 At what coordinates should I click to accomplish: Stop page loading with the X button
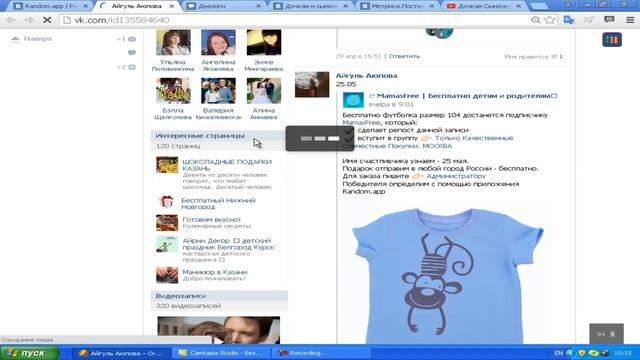[47, 20]
